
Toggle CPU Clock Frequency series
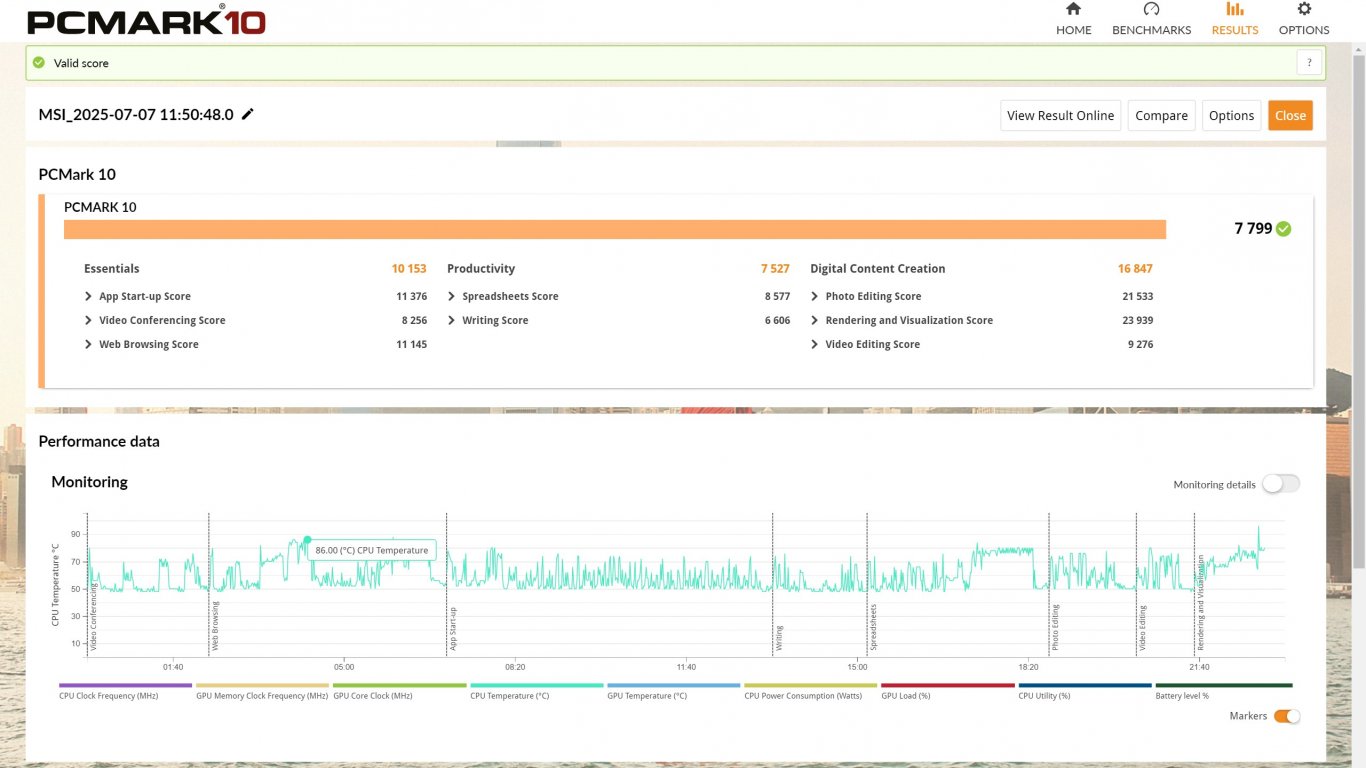coord(125,692)
